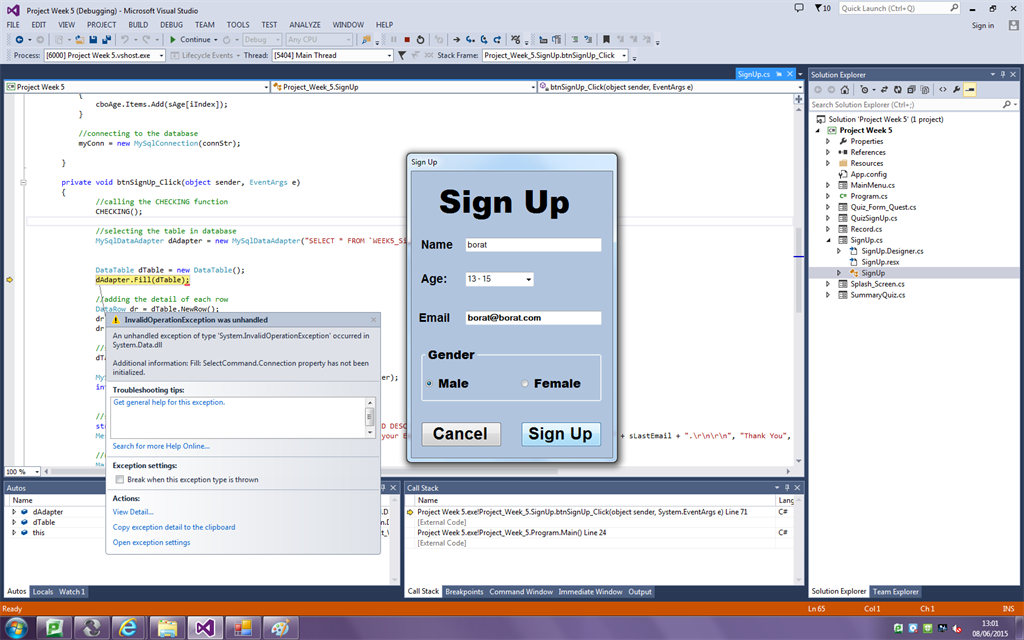This screenshot has width=1024, height=640.
Task: Expand the dTable variable in Autos
Action: click(14, 522)
